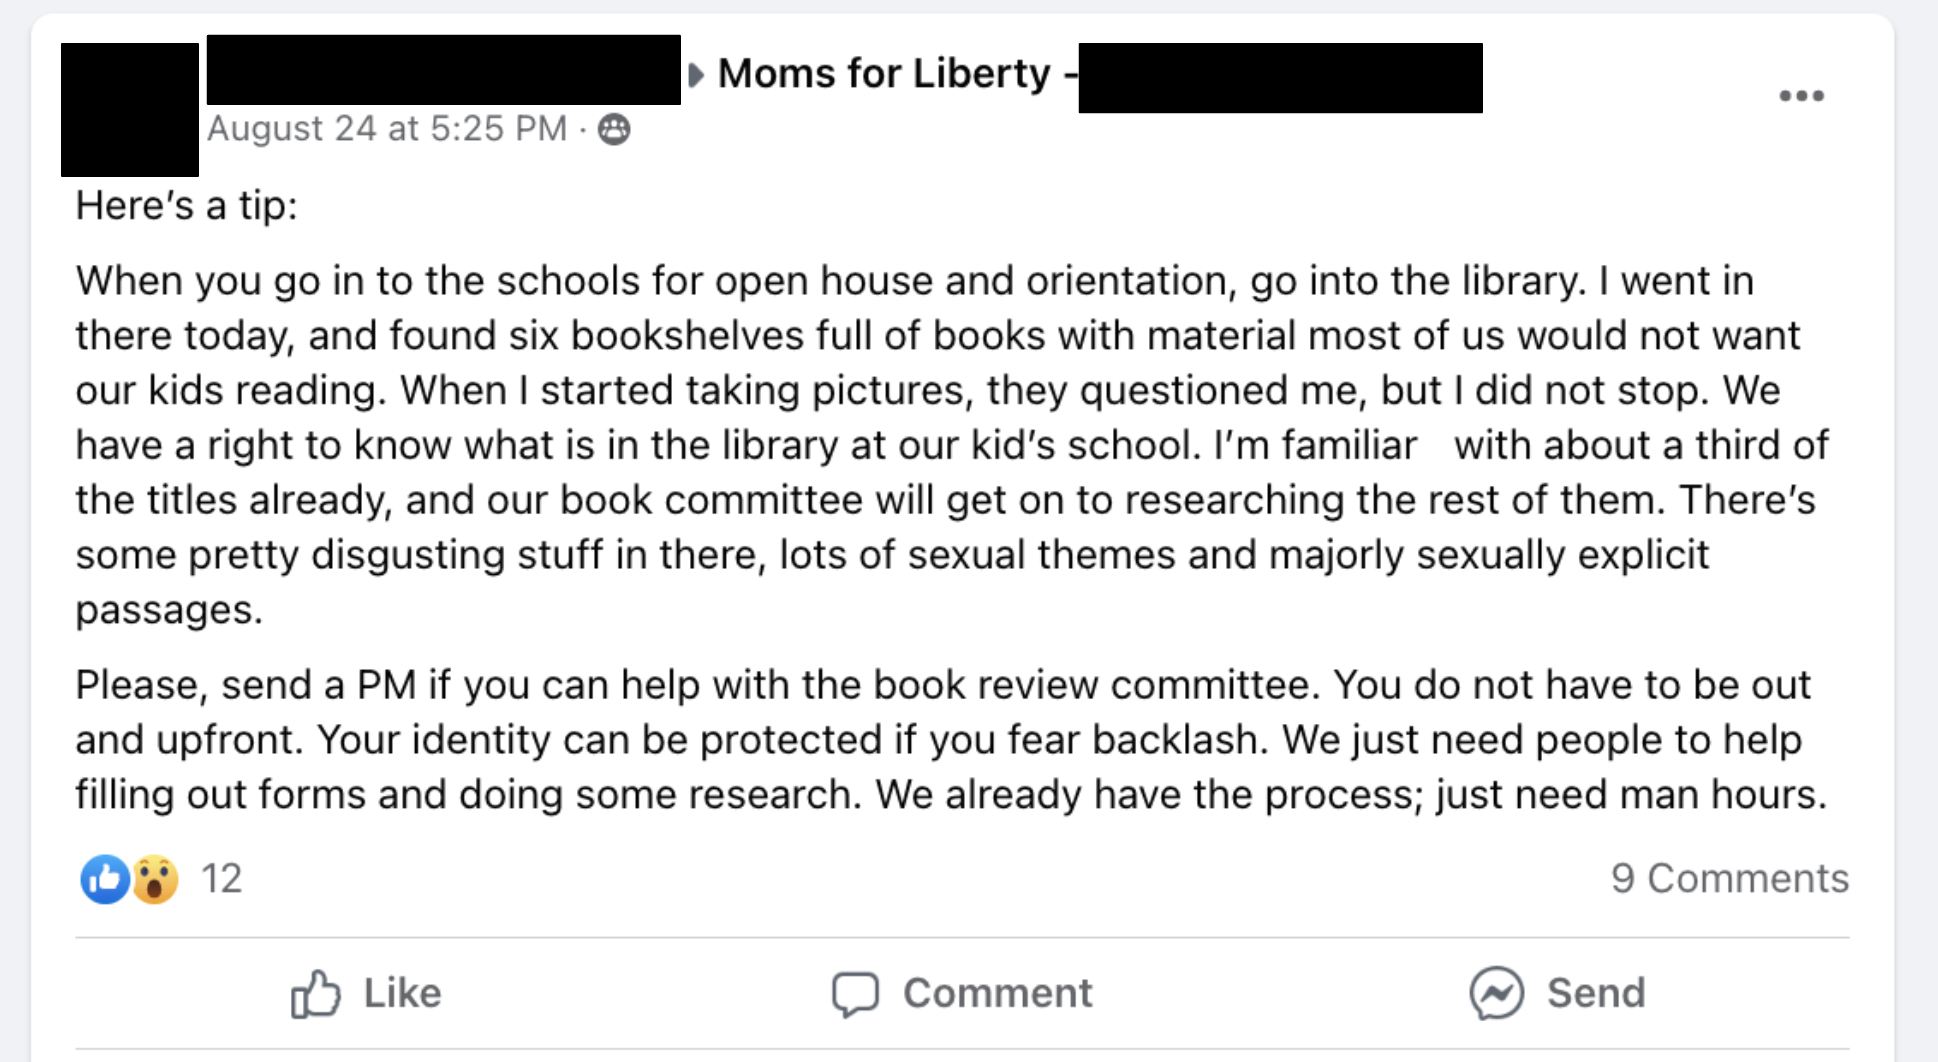This screenshot has height=1062, width=1938.
Task: Click the three-dot post options icon
Action: 1800,94
